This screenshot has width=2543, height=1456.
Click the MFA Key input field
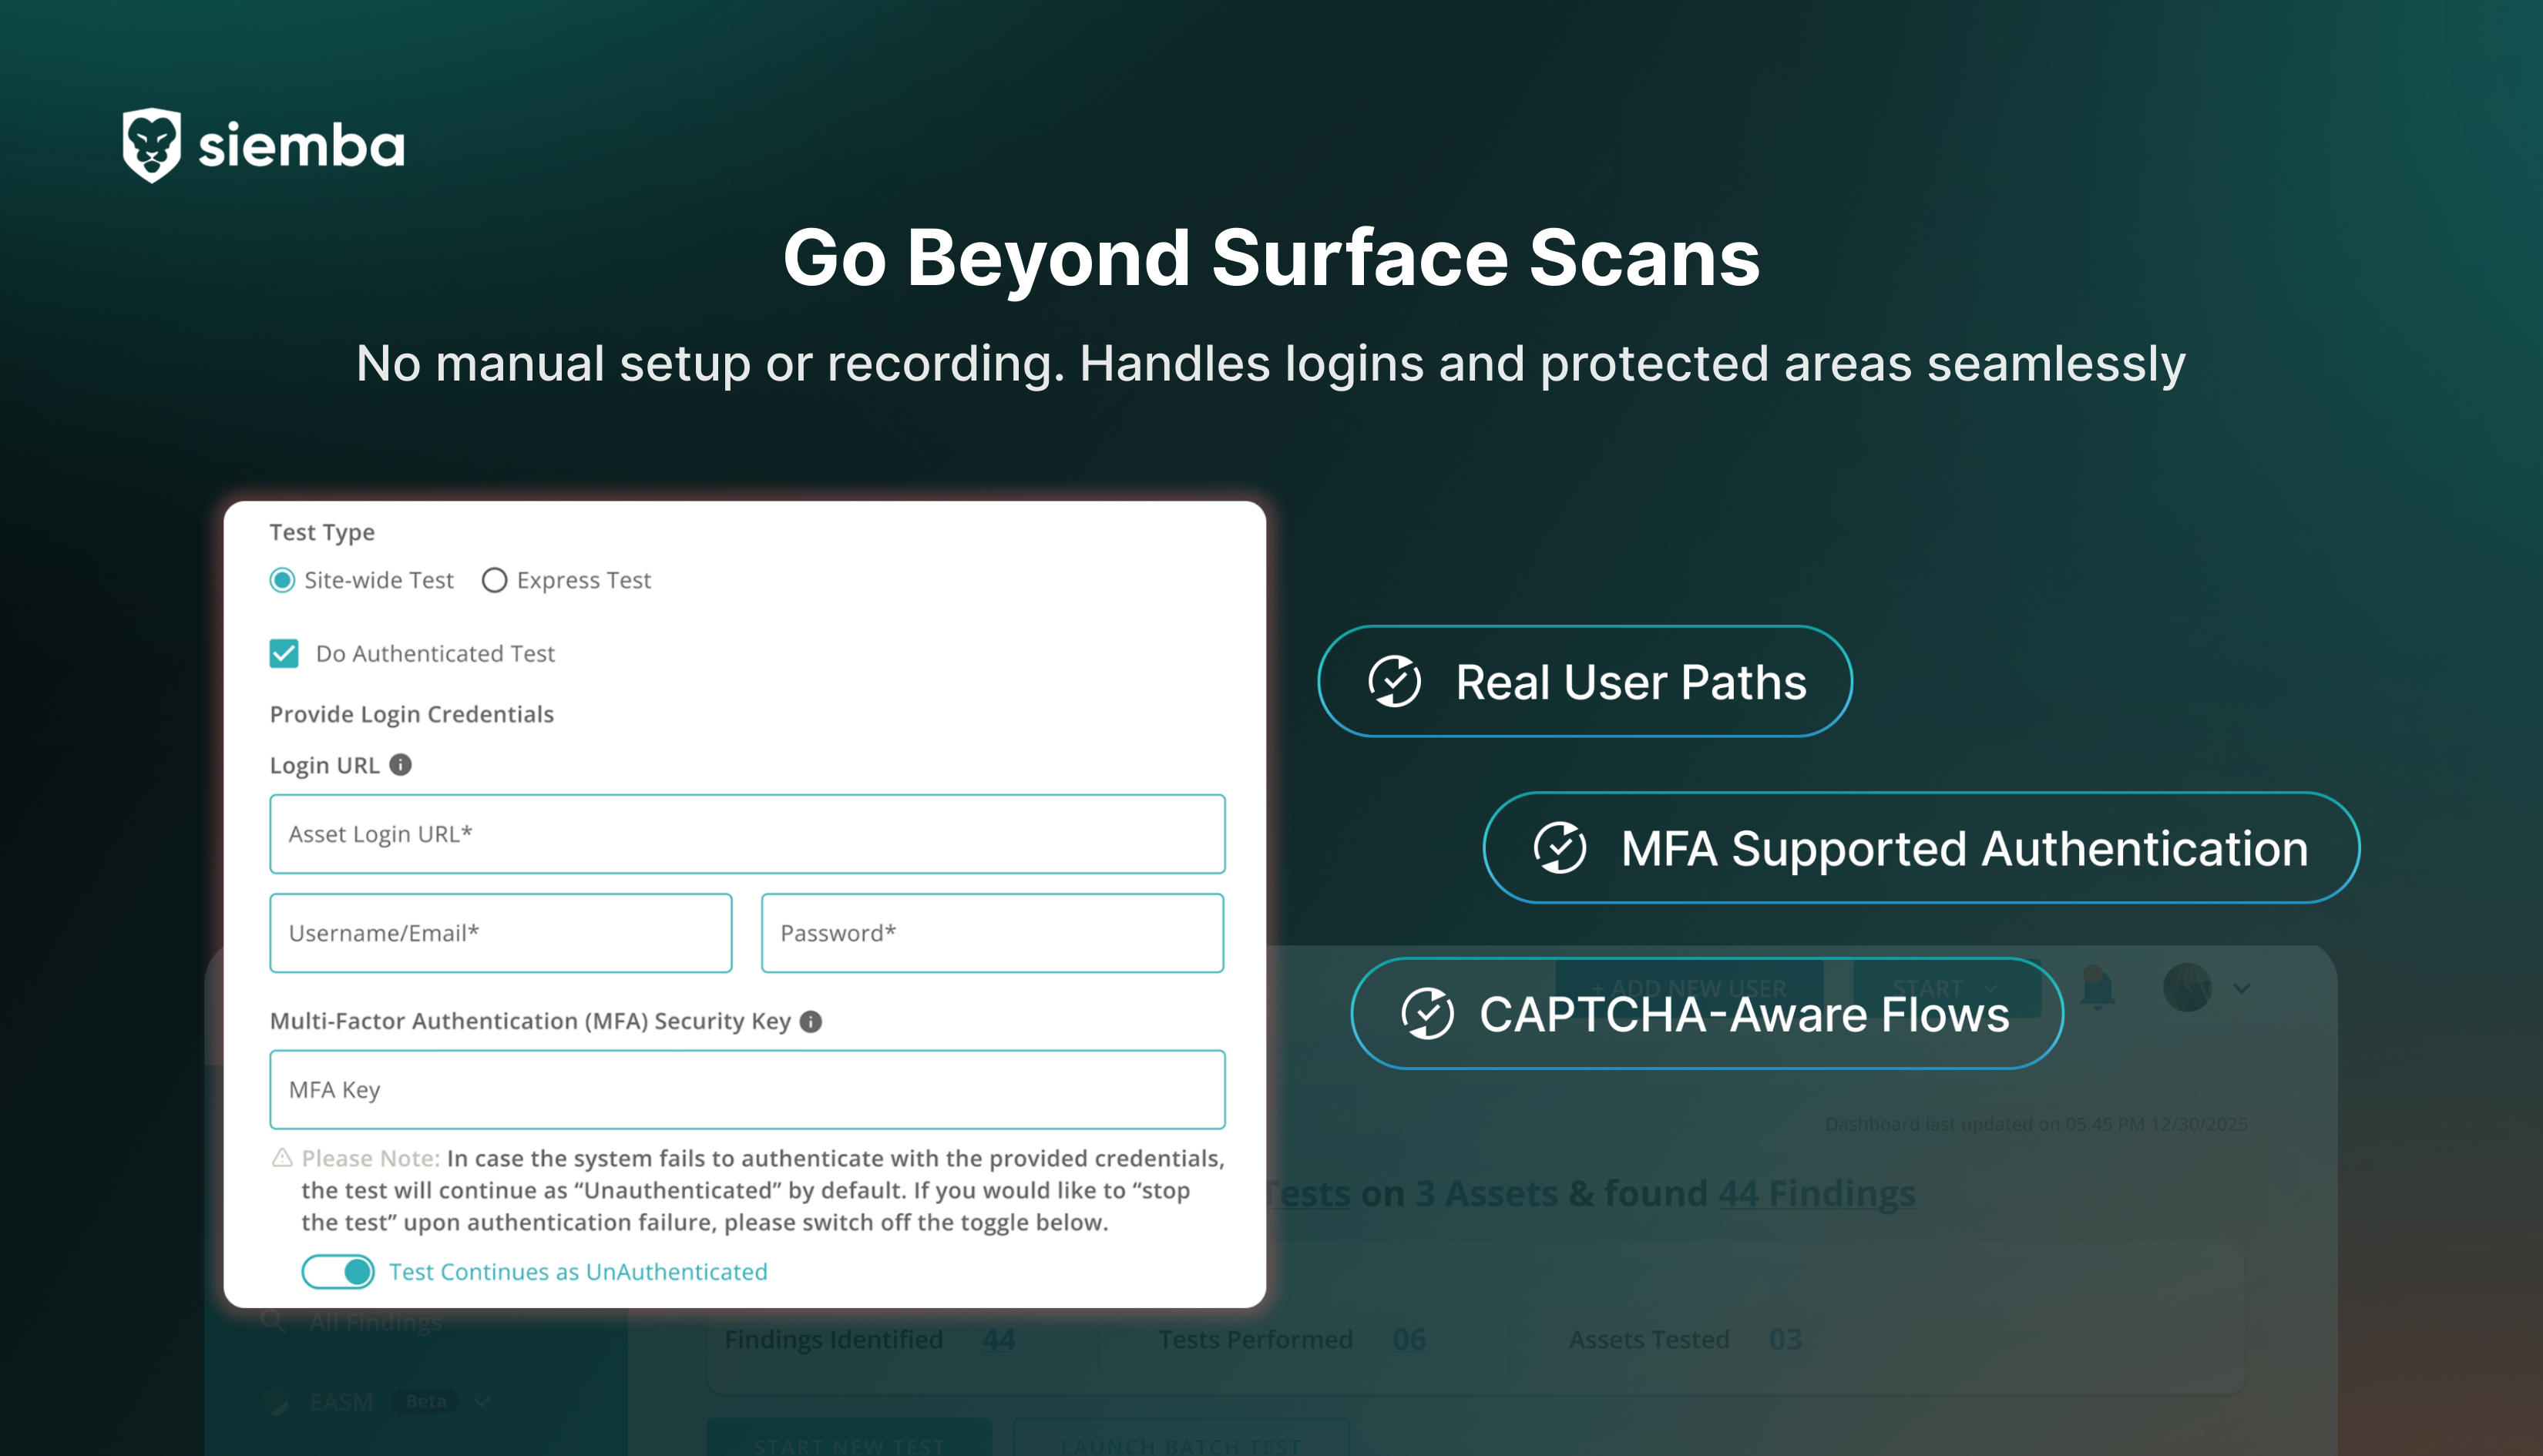(747, 1090)
